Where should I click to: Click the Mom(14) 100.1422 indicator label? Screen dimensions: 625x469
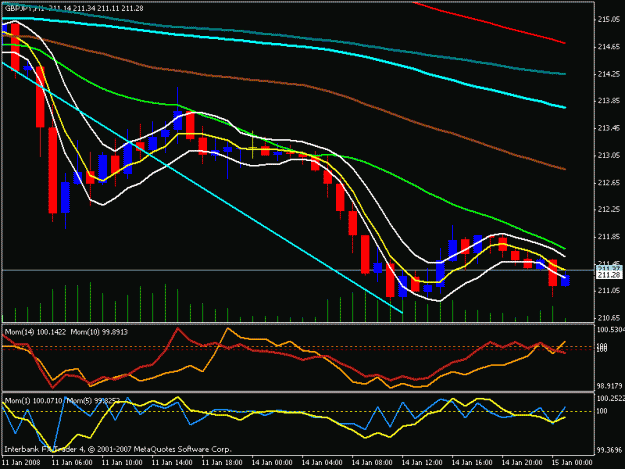tap(35, 332)
